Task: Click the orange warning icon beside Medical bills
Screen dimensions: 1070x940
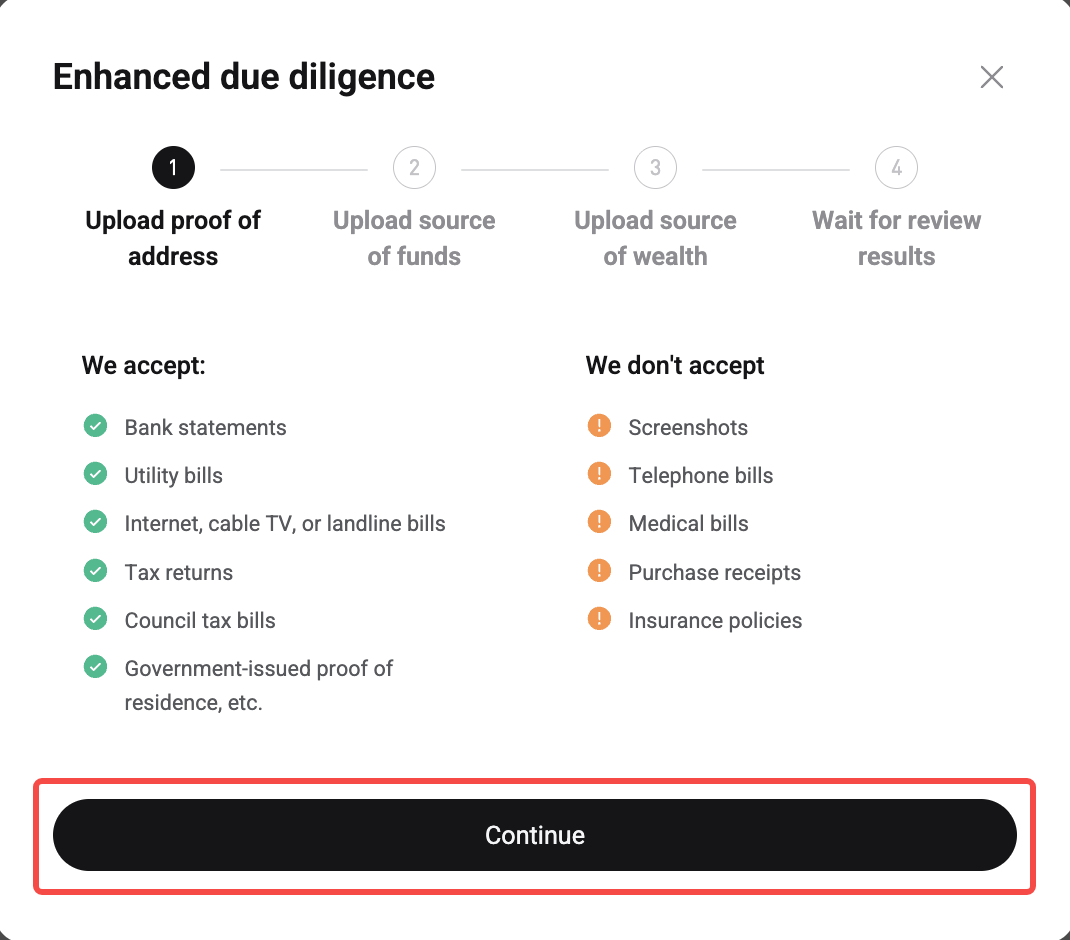Action: coord(599,521)
